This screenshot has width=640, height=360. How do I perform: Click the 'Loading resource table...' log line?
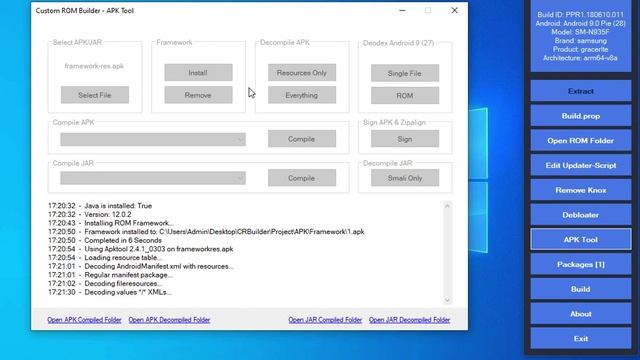105,258
